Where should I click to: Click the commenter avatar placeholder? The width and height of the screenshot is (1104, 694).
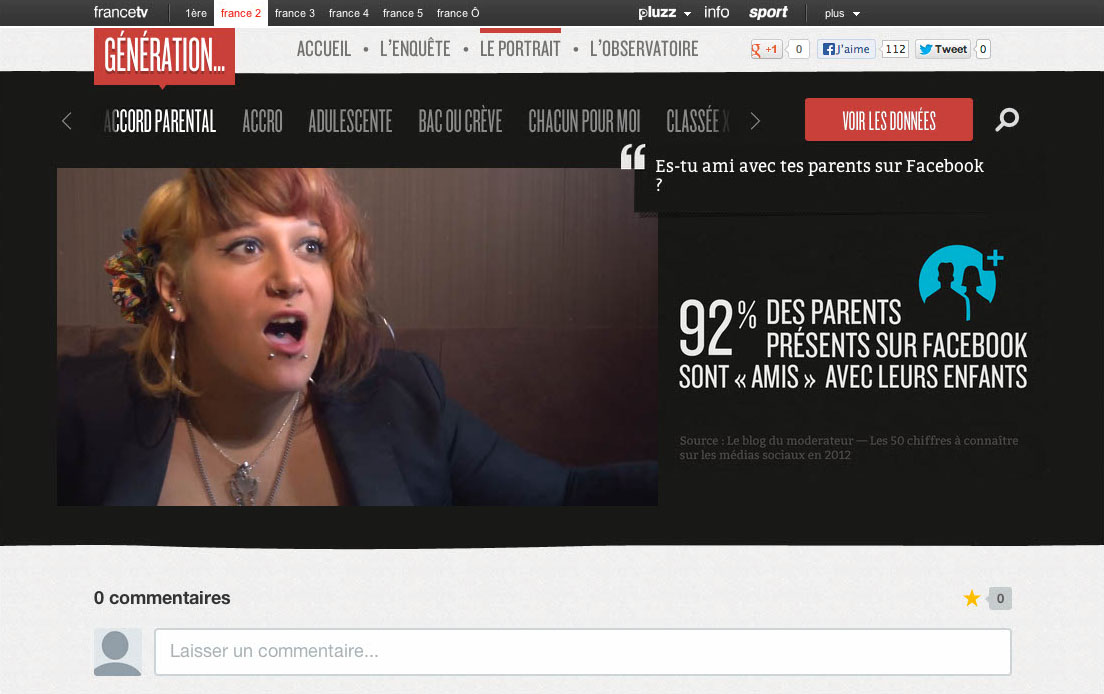(x=118, y=652)
